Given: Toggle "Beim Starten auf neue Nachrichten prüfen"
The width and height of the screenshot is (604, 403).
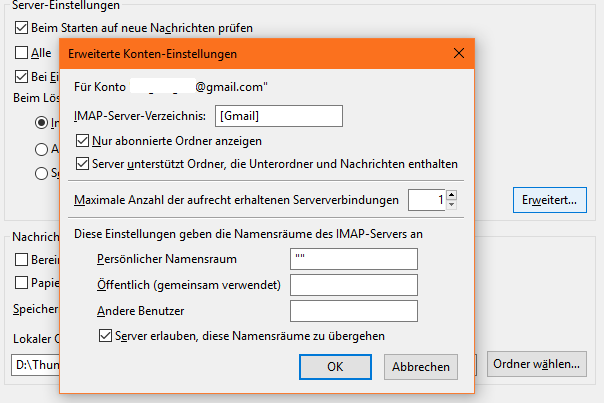Looking at the screenshot, I should 22,26.
